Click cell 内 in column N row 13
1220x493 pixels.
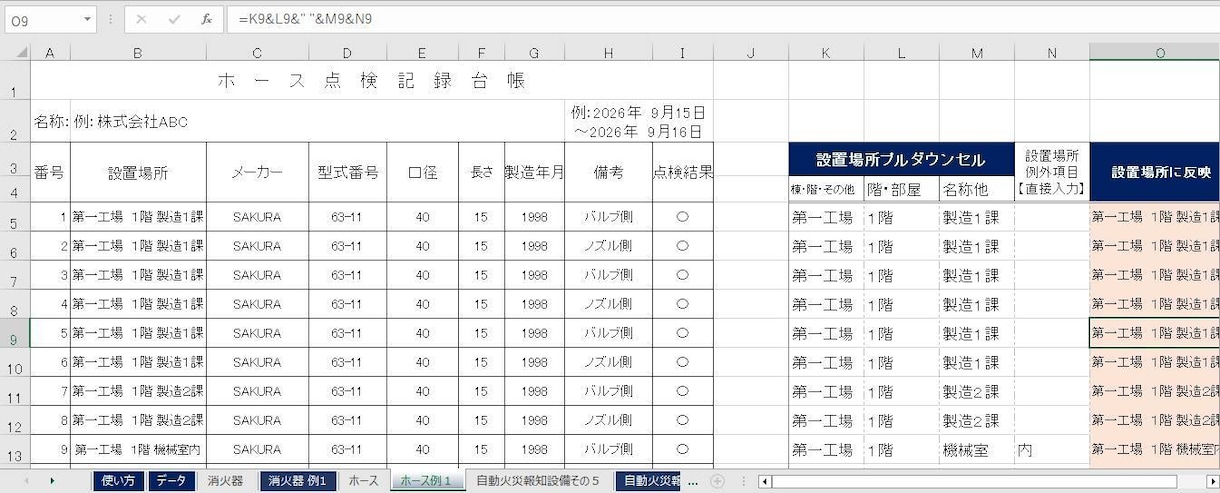[1052, 450]
